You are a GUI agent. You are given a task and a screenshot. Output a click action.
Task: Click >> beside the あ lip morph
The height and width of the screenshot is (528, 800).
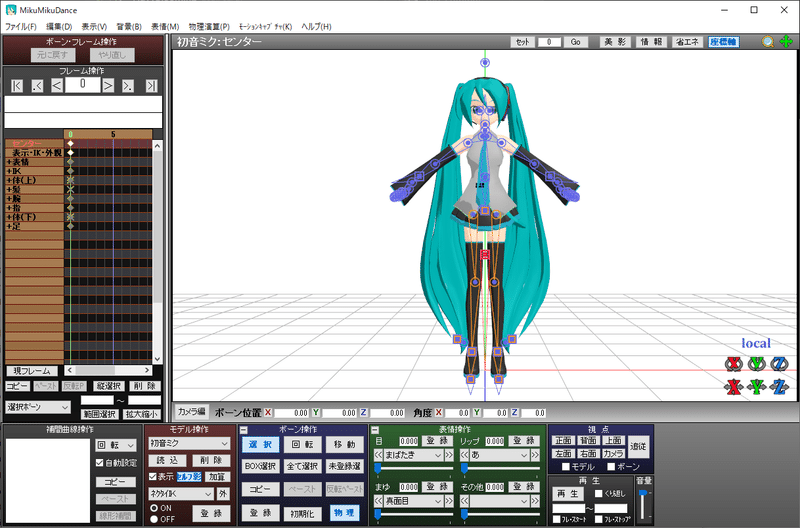point(535,455)
